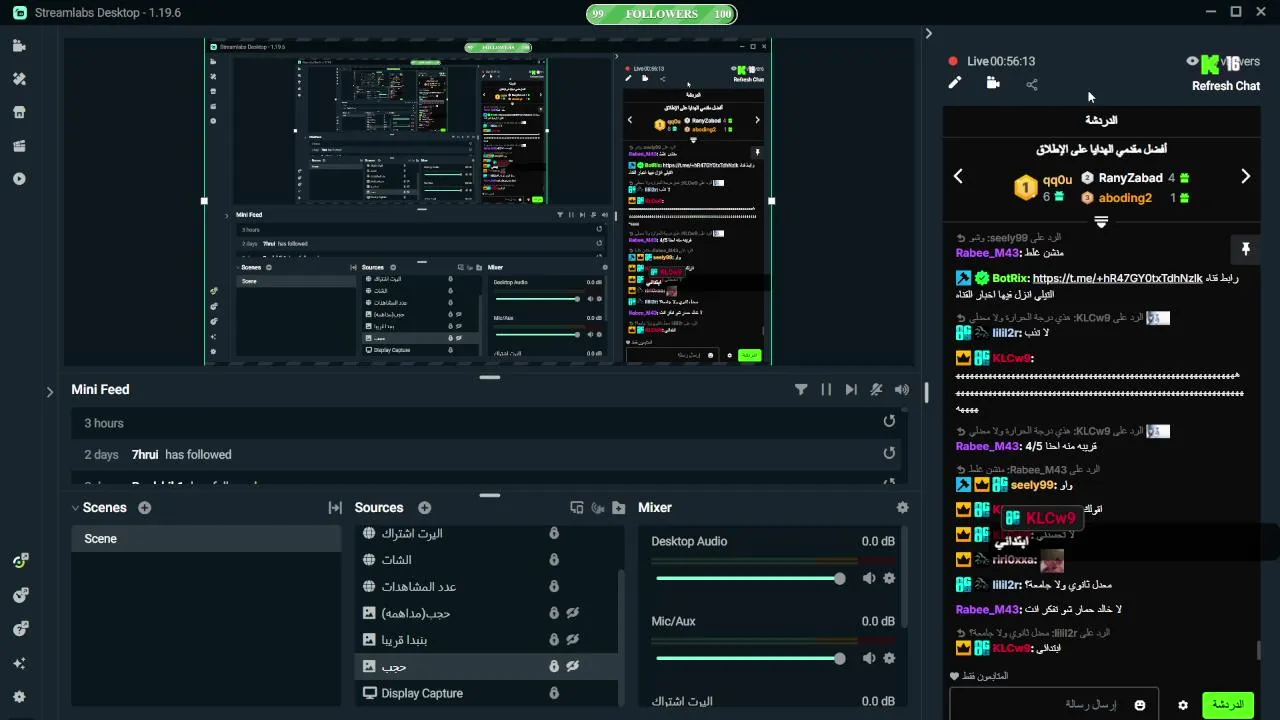This screenshot has width=1280, height=720.
Task: Add a new source with plus icon
Action: 424,508
